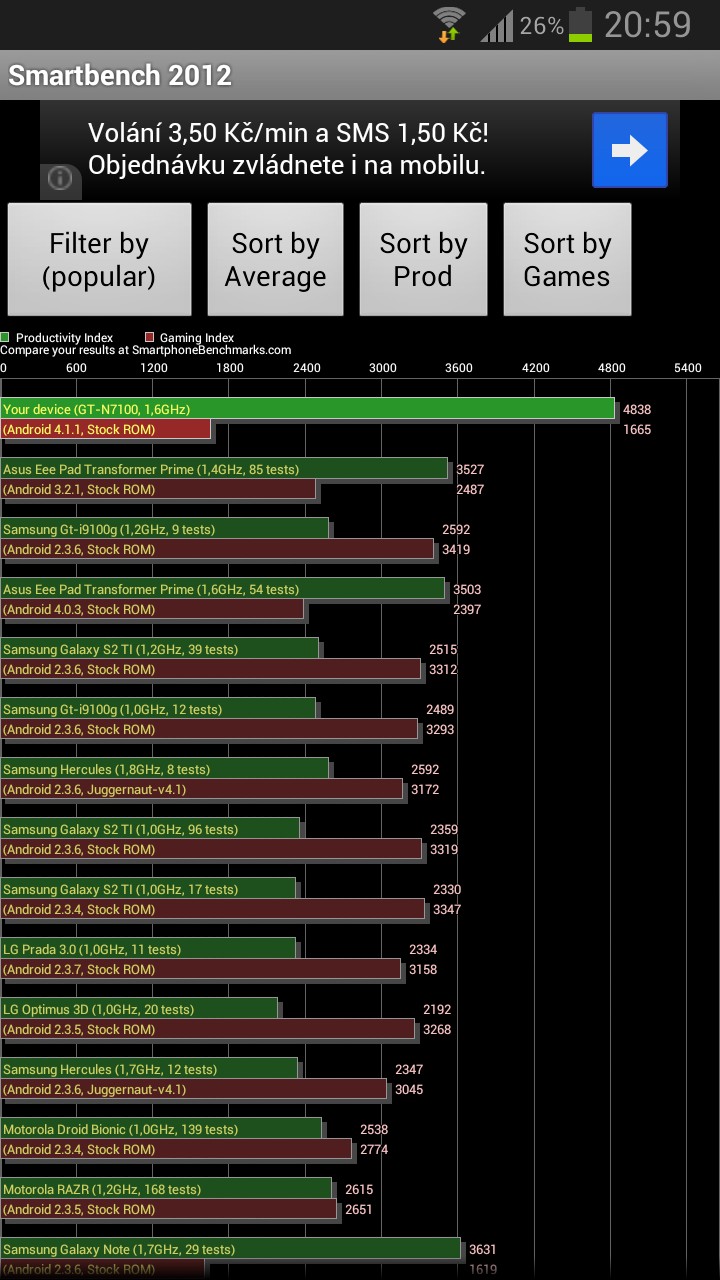The height and width of the screenshot is (1280, 720).
Task: Select 'Samsung Hercules (1,7GHz, 12 tests)' bar
Action: (x=149, y=1069)
